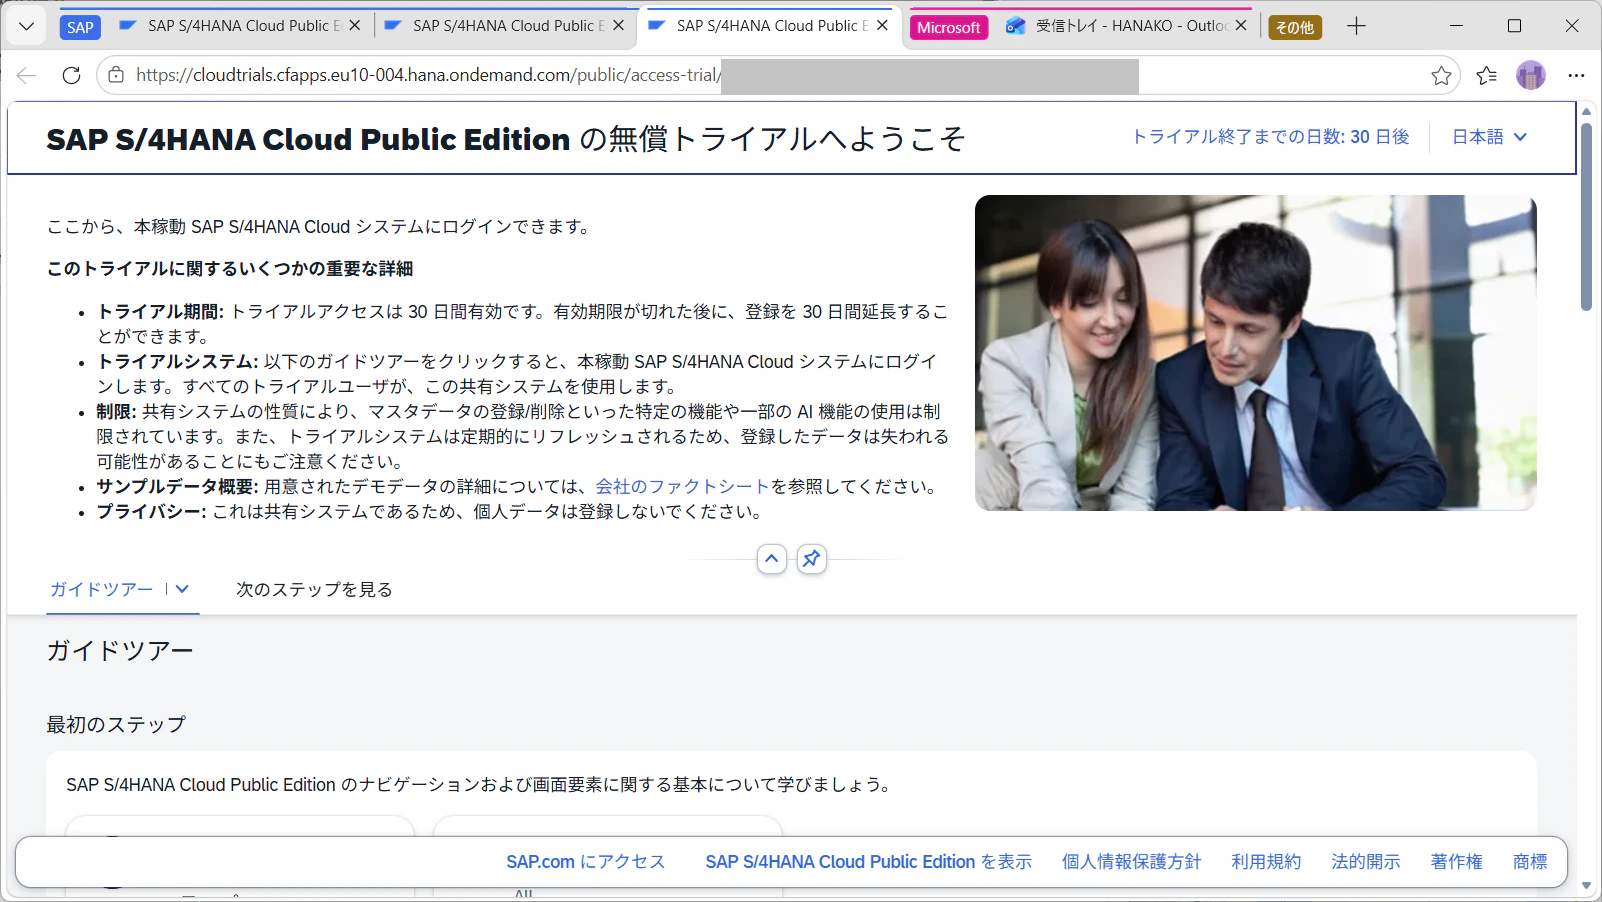Open the browser favorites list
Viewport: 1602px width, 902px height.
point(1487,75)
